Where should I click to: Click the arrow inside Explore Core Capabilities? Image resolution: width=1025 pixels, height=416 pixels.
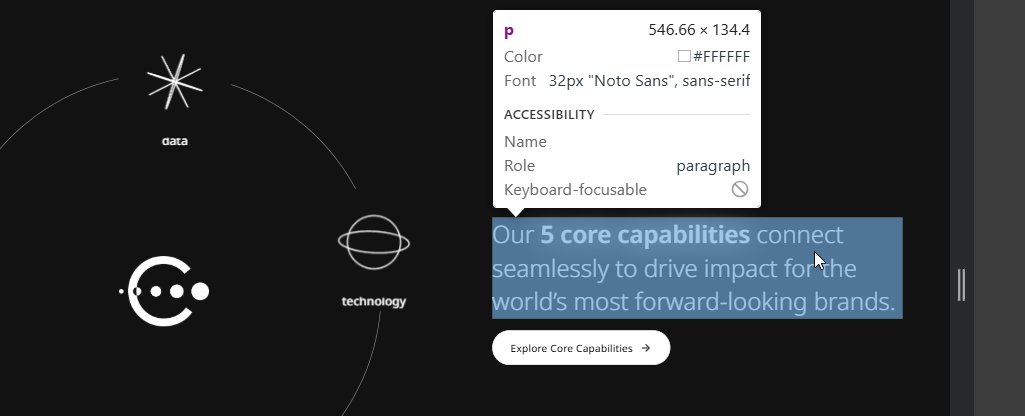tap(646, 348)
